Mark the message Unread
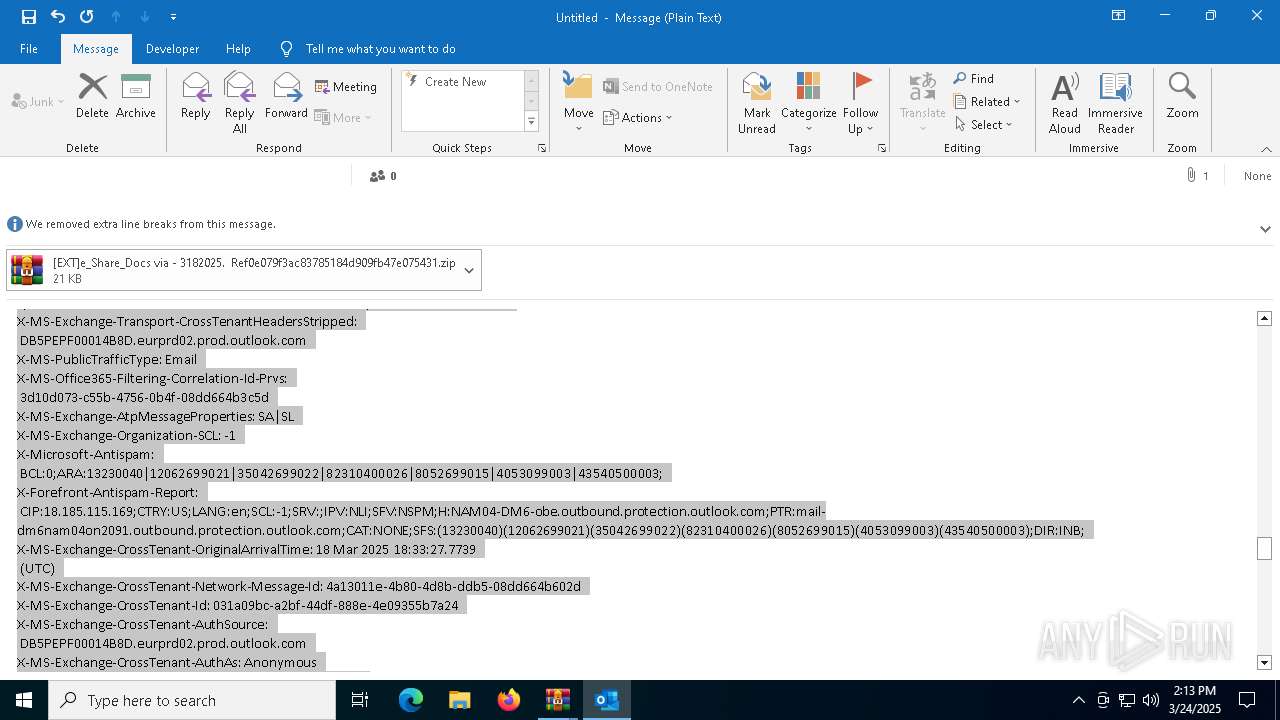 click(757, 102)
